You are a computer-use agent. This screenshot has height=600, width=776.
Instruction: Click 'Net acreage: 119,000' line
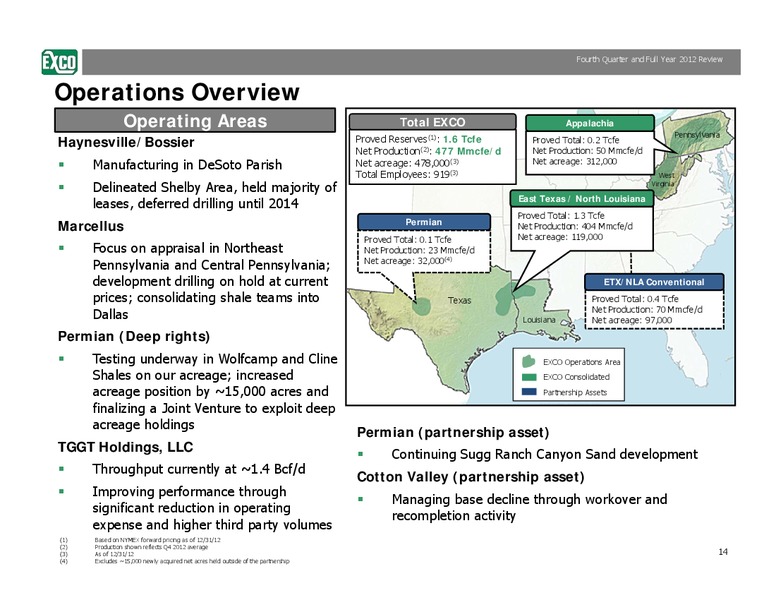click(560, 237)
